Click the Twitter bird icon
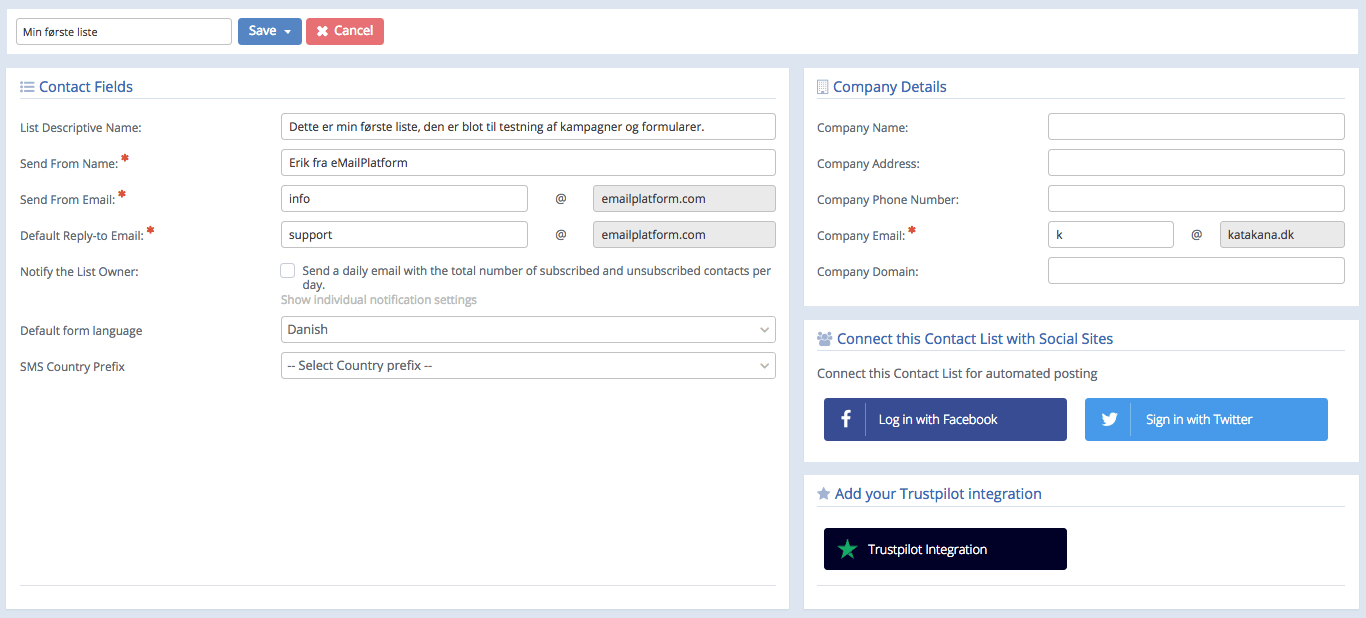The width and height of the screenshot is (1366, 618). (1109, 420)
